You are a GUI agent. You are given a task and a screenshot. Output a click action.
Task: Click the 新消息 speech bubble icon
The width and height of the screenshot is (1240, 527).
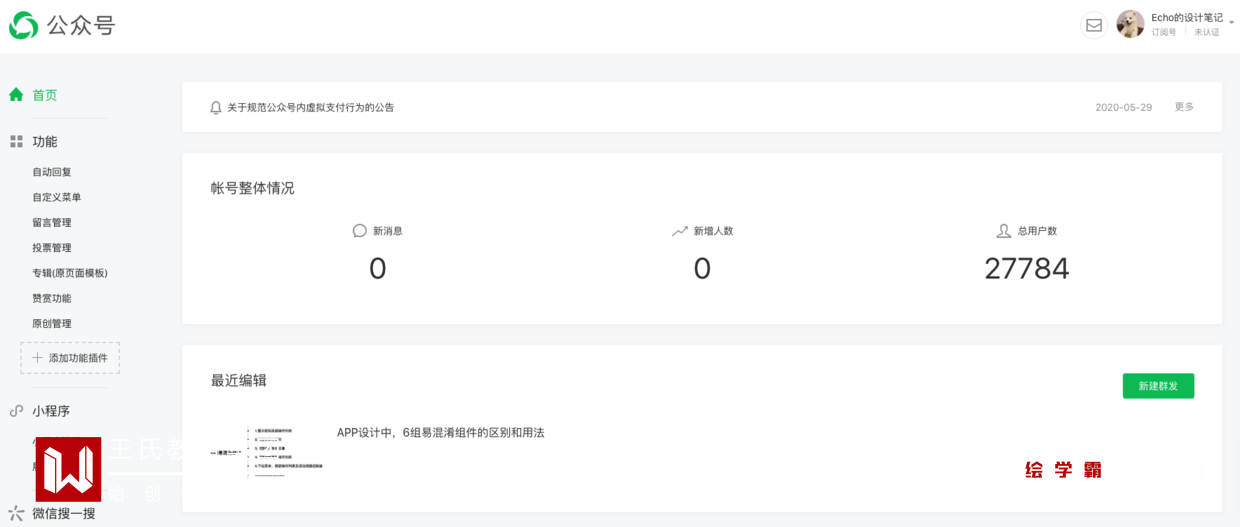point(360,231)
